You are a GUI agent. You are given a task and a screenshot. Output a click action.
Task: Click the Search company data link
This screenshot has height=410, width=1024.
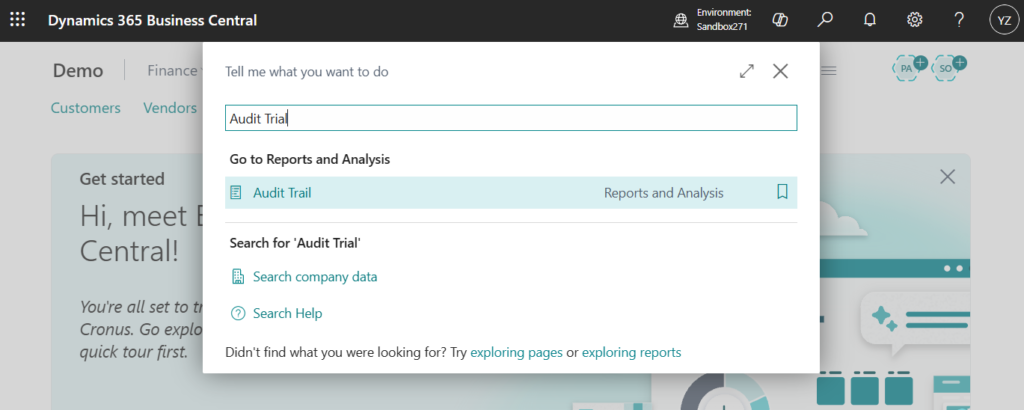pos(315,277)
